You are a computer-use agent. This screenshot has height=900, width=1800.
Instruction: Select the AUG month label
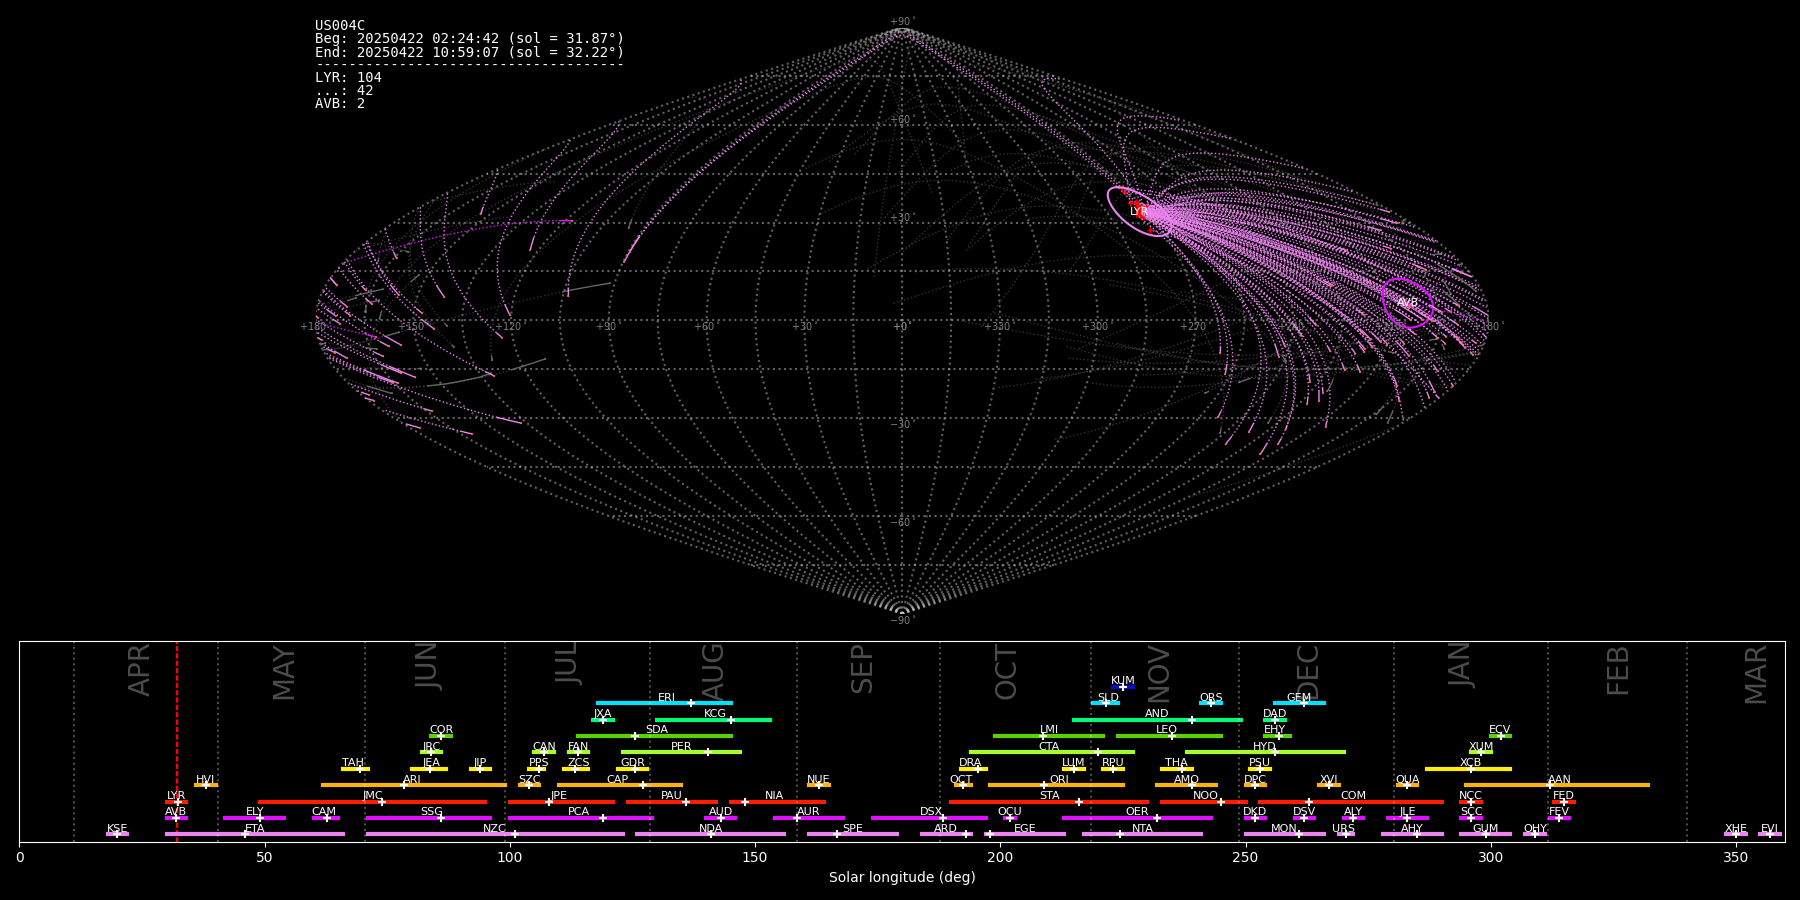(713, 669)
